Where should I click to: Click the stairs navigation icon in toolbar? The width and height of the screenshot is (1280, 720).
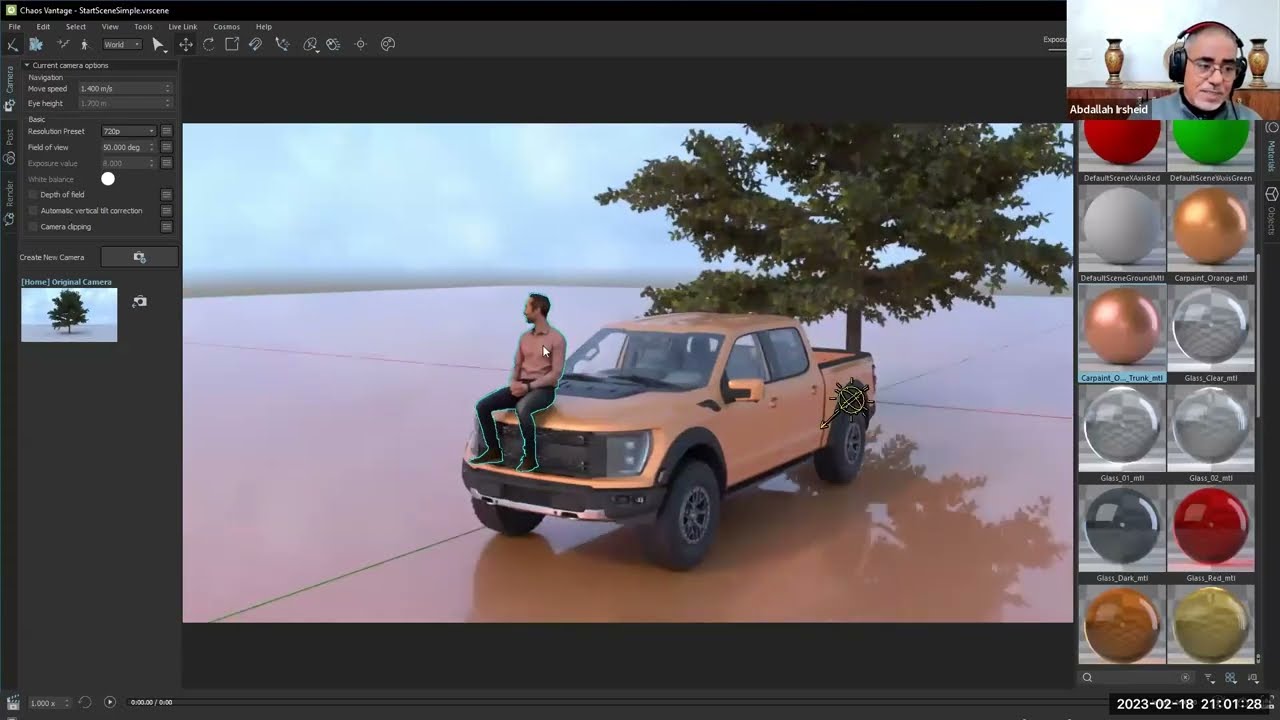click(63, 44)
